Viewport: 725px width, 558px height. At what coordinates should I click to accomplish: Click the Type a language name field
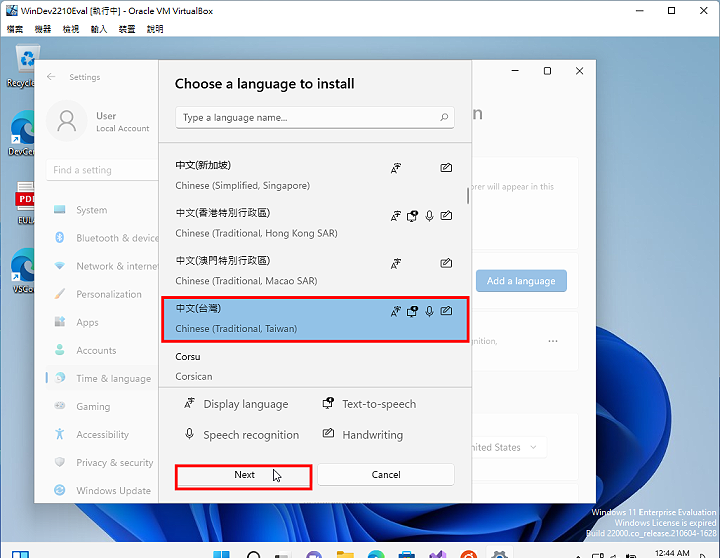[x=314, y=117]
